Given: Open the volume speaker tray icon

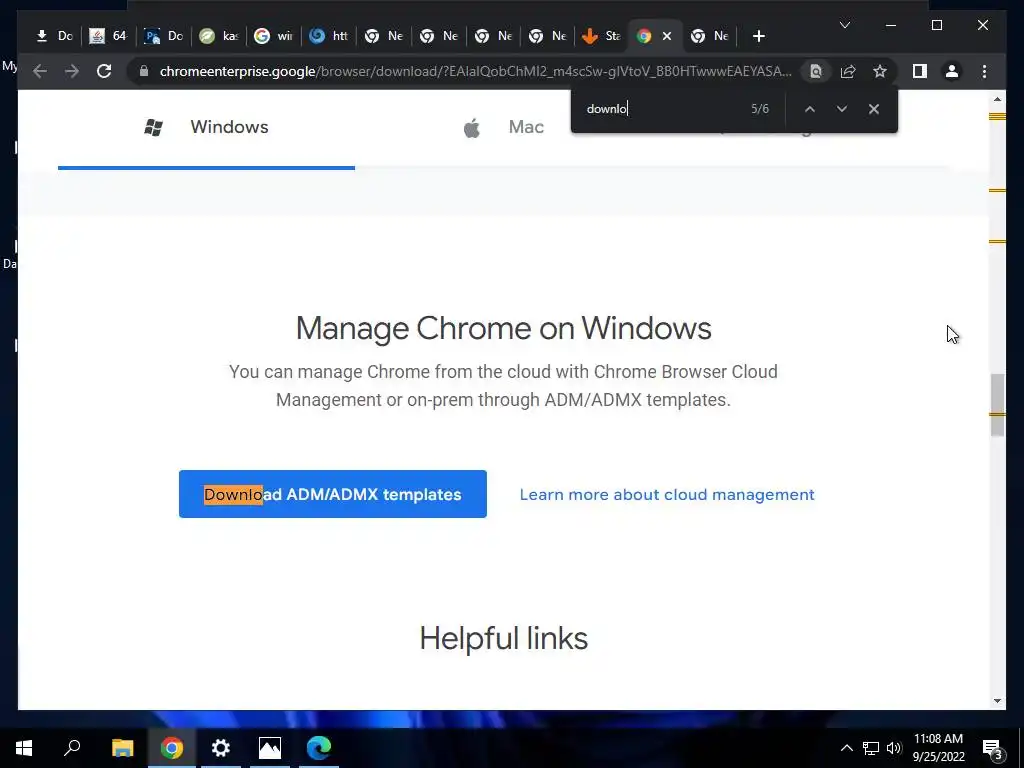Looking at the screenshot, I should point(894,748).
